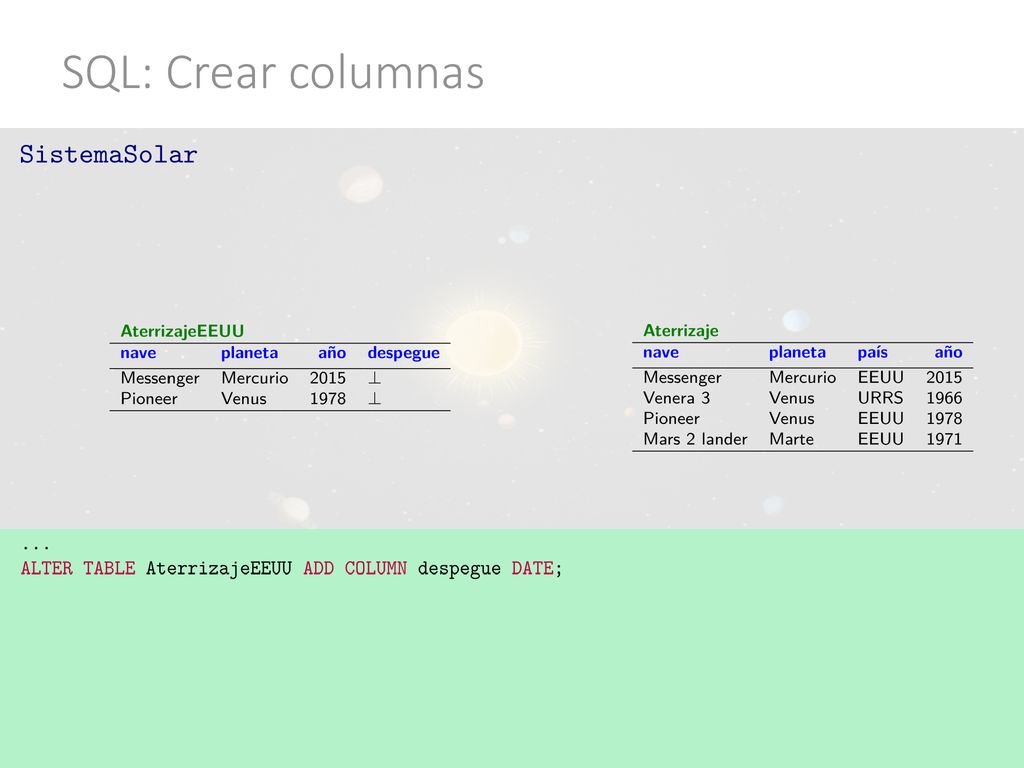This screenshot has width=1024, height=768.
Task: Select the SistemaSolar database label
Action: (108, 155)
